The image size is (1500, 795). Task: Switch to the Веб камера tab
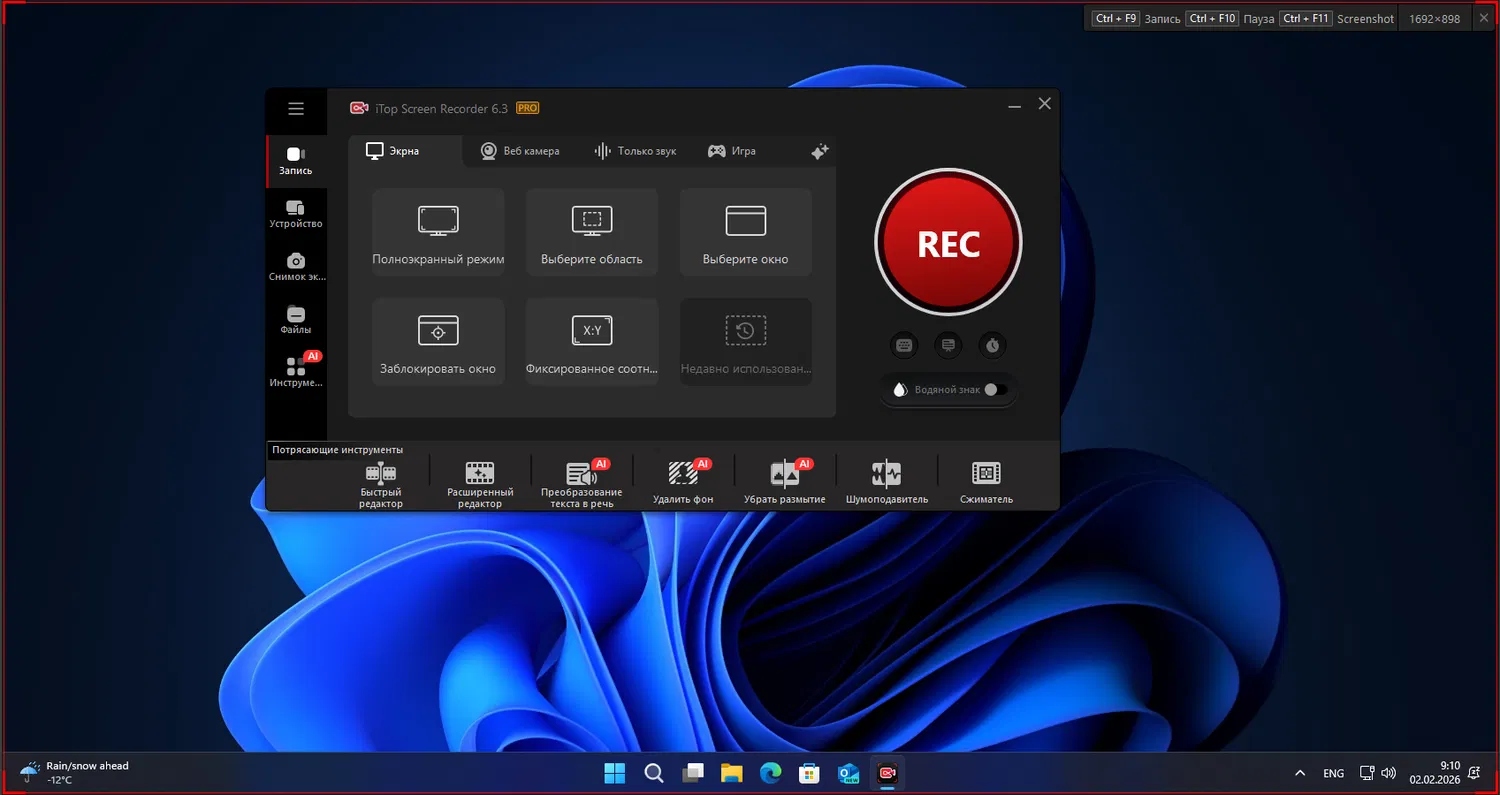pos(520,151)
